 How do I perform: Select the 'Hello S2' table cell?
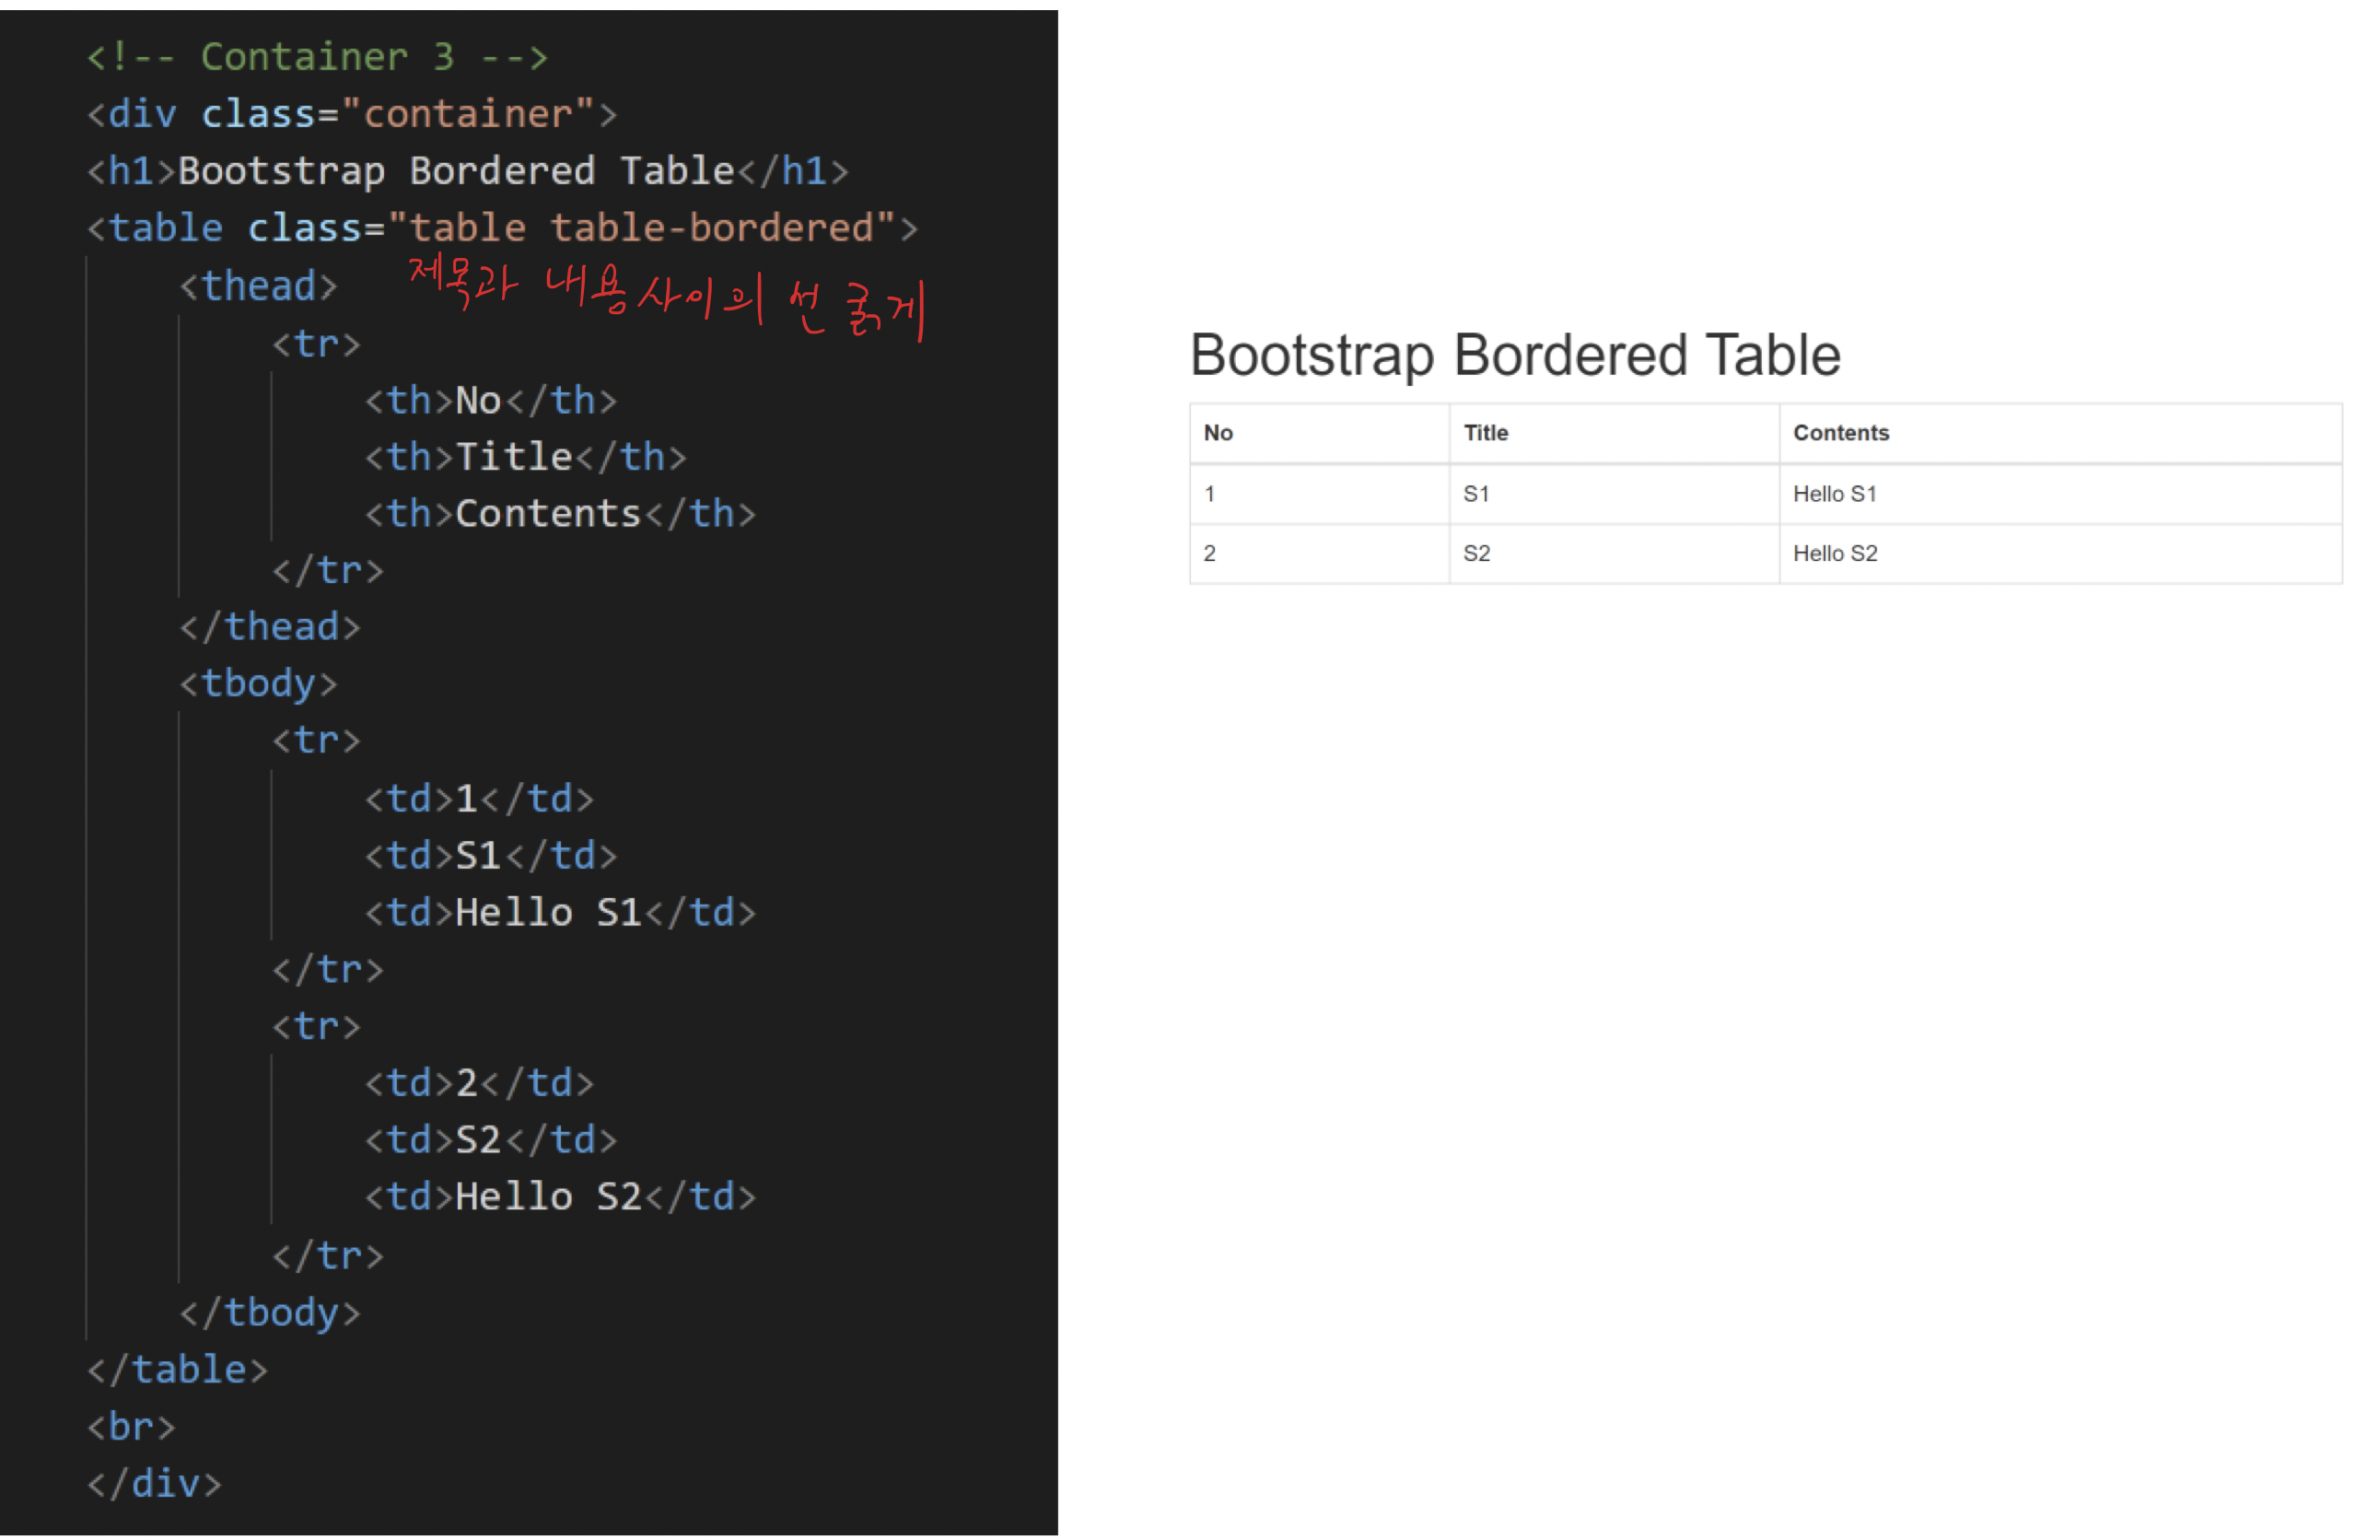tap(1834, 553)
